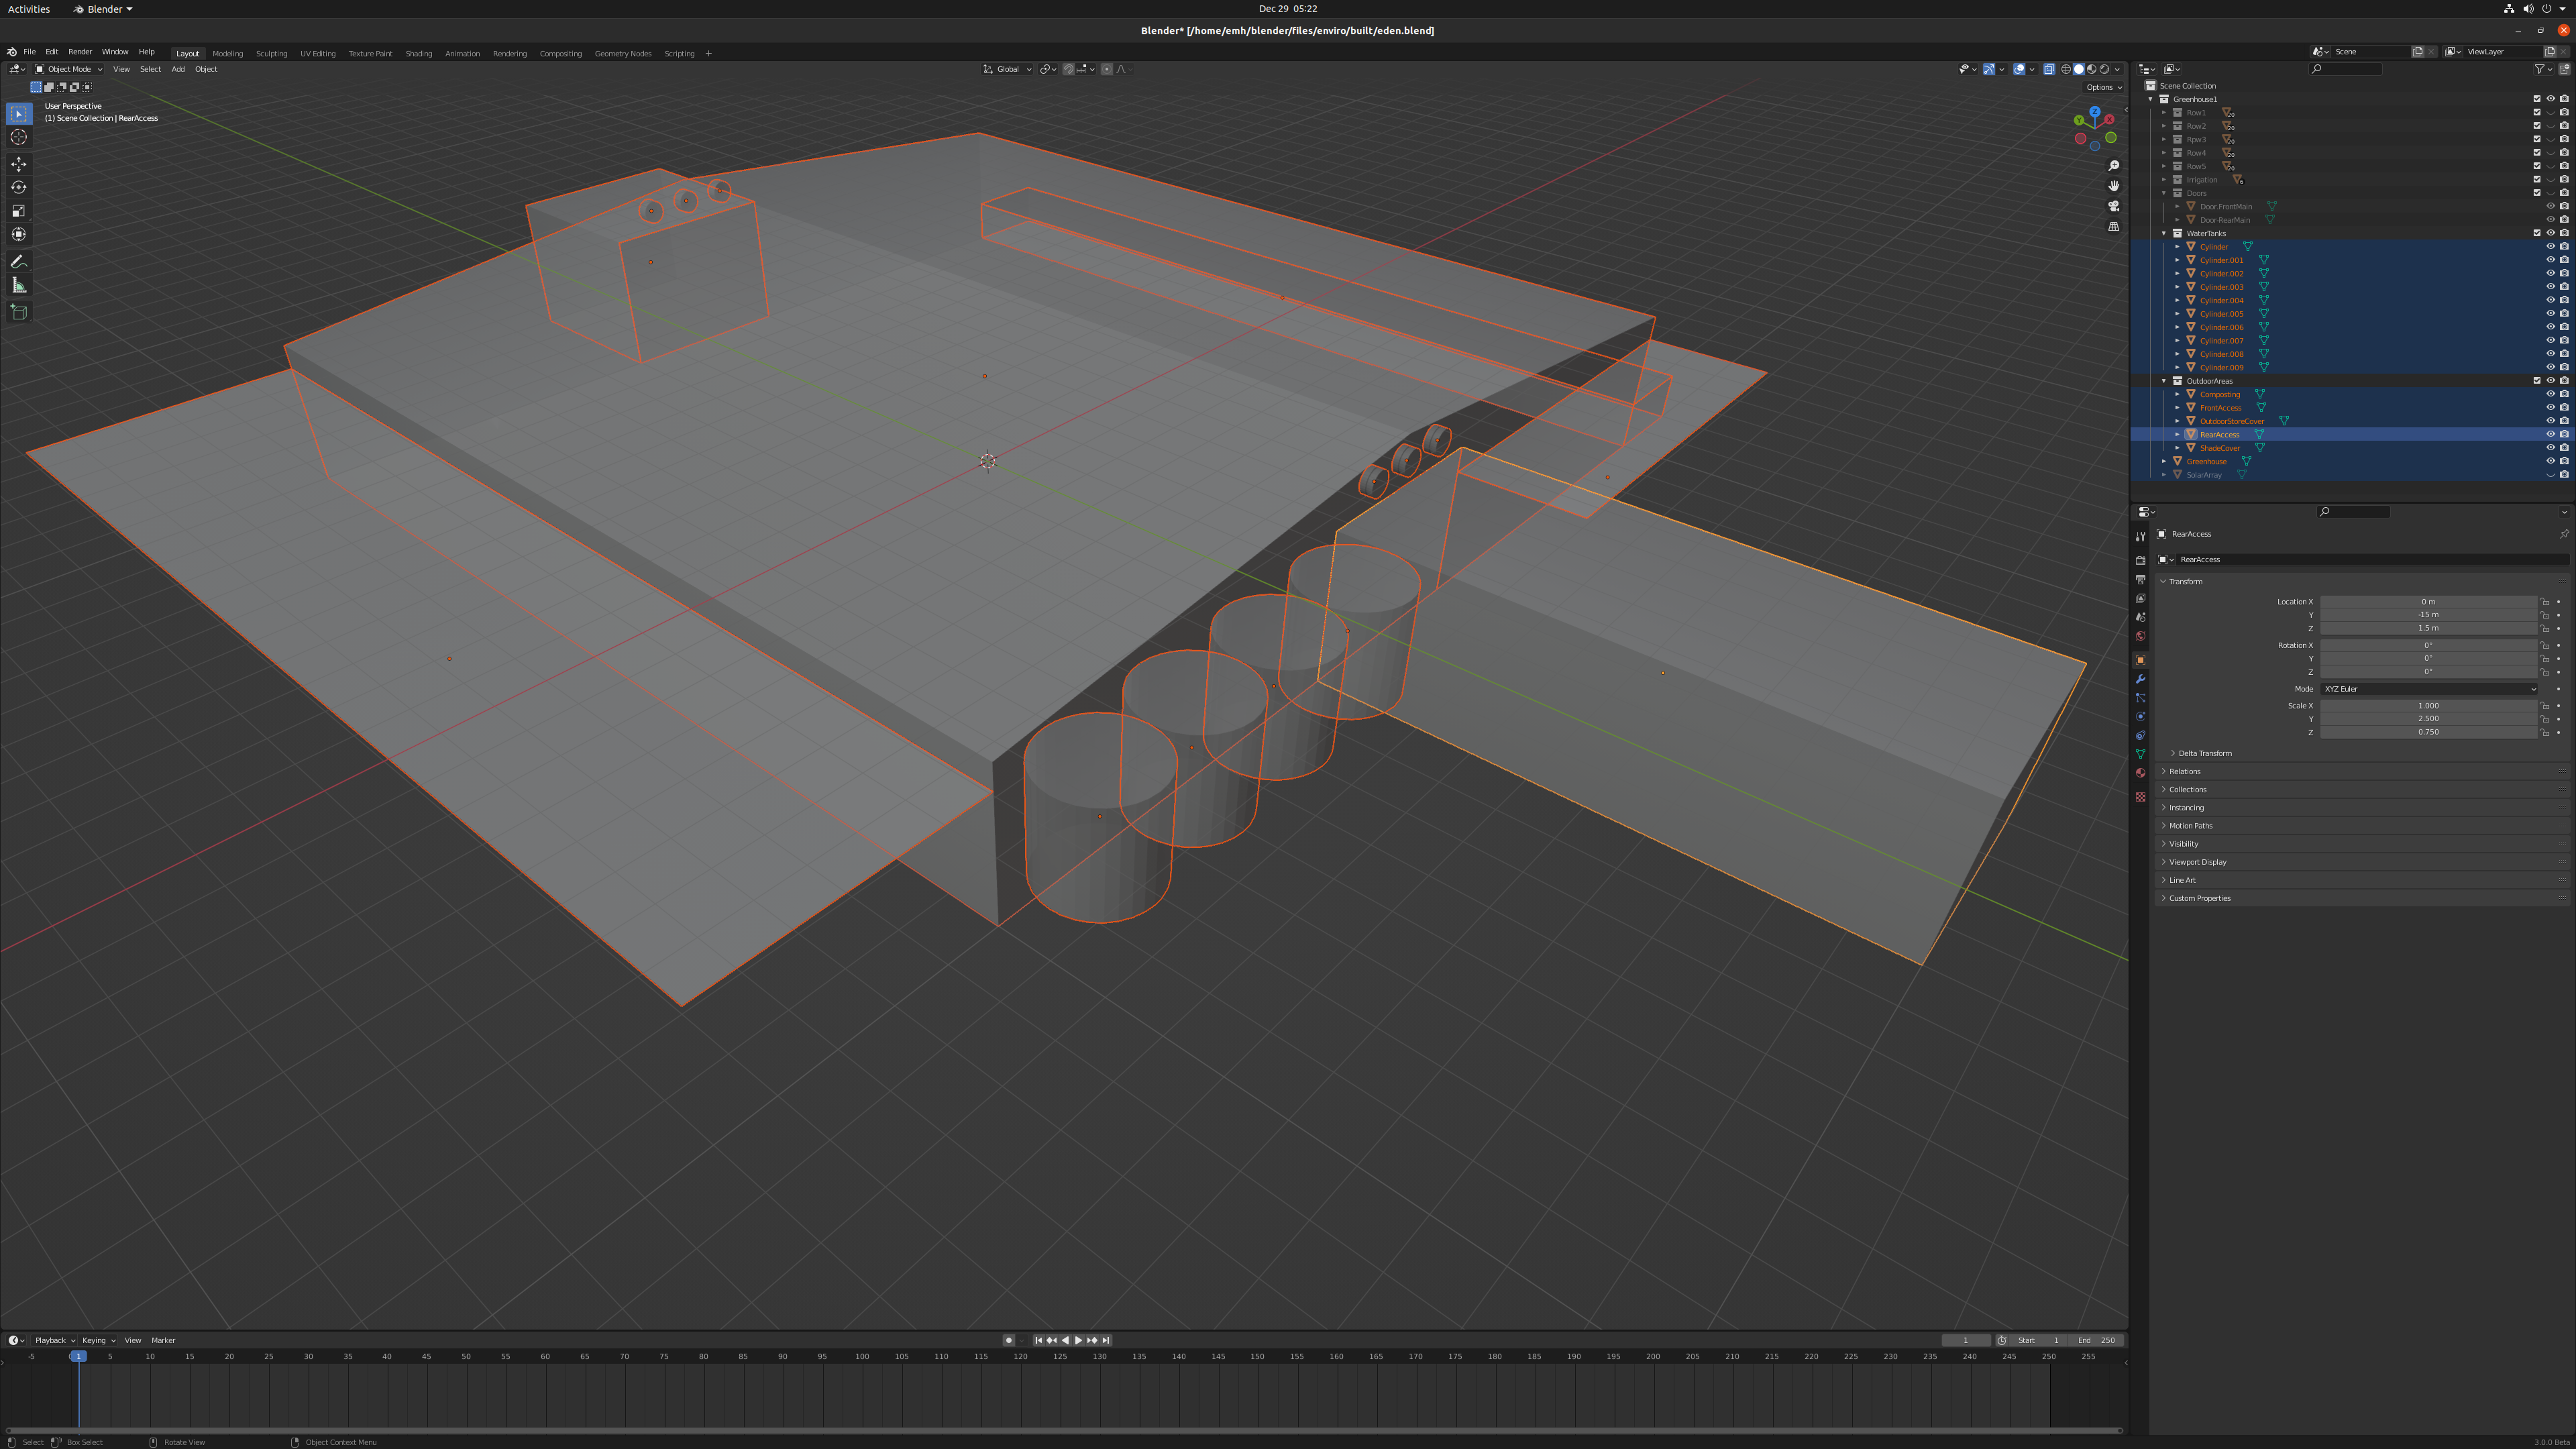Collapse the Greenhouse1 collection
Image resolution: width=2576 pixels, height=1449 pixels.
(2151, 99)
